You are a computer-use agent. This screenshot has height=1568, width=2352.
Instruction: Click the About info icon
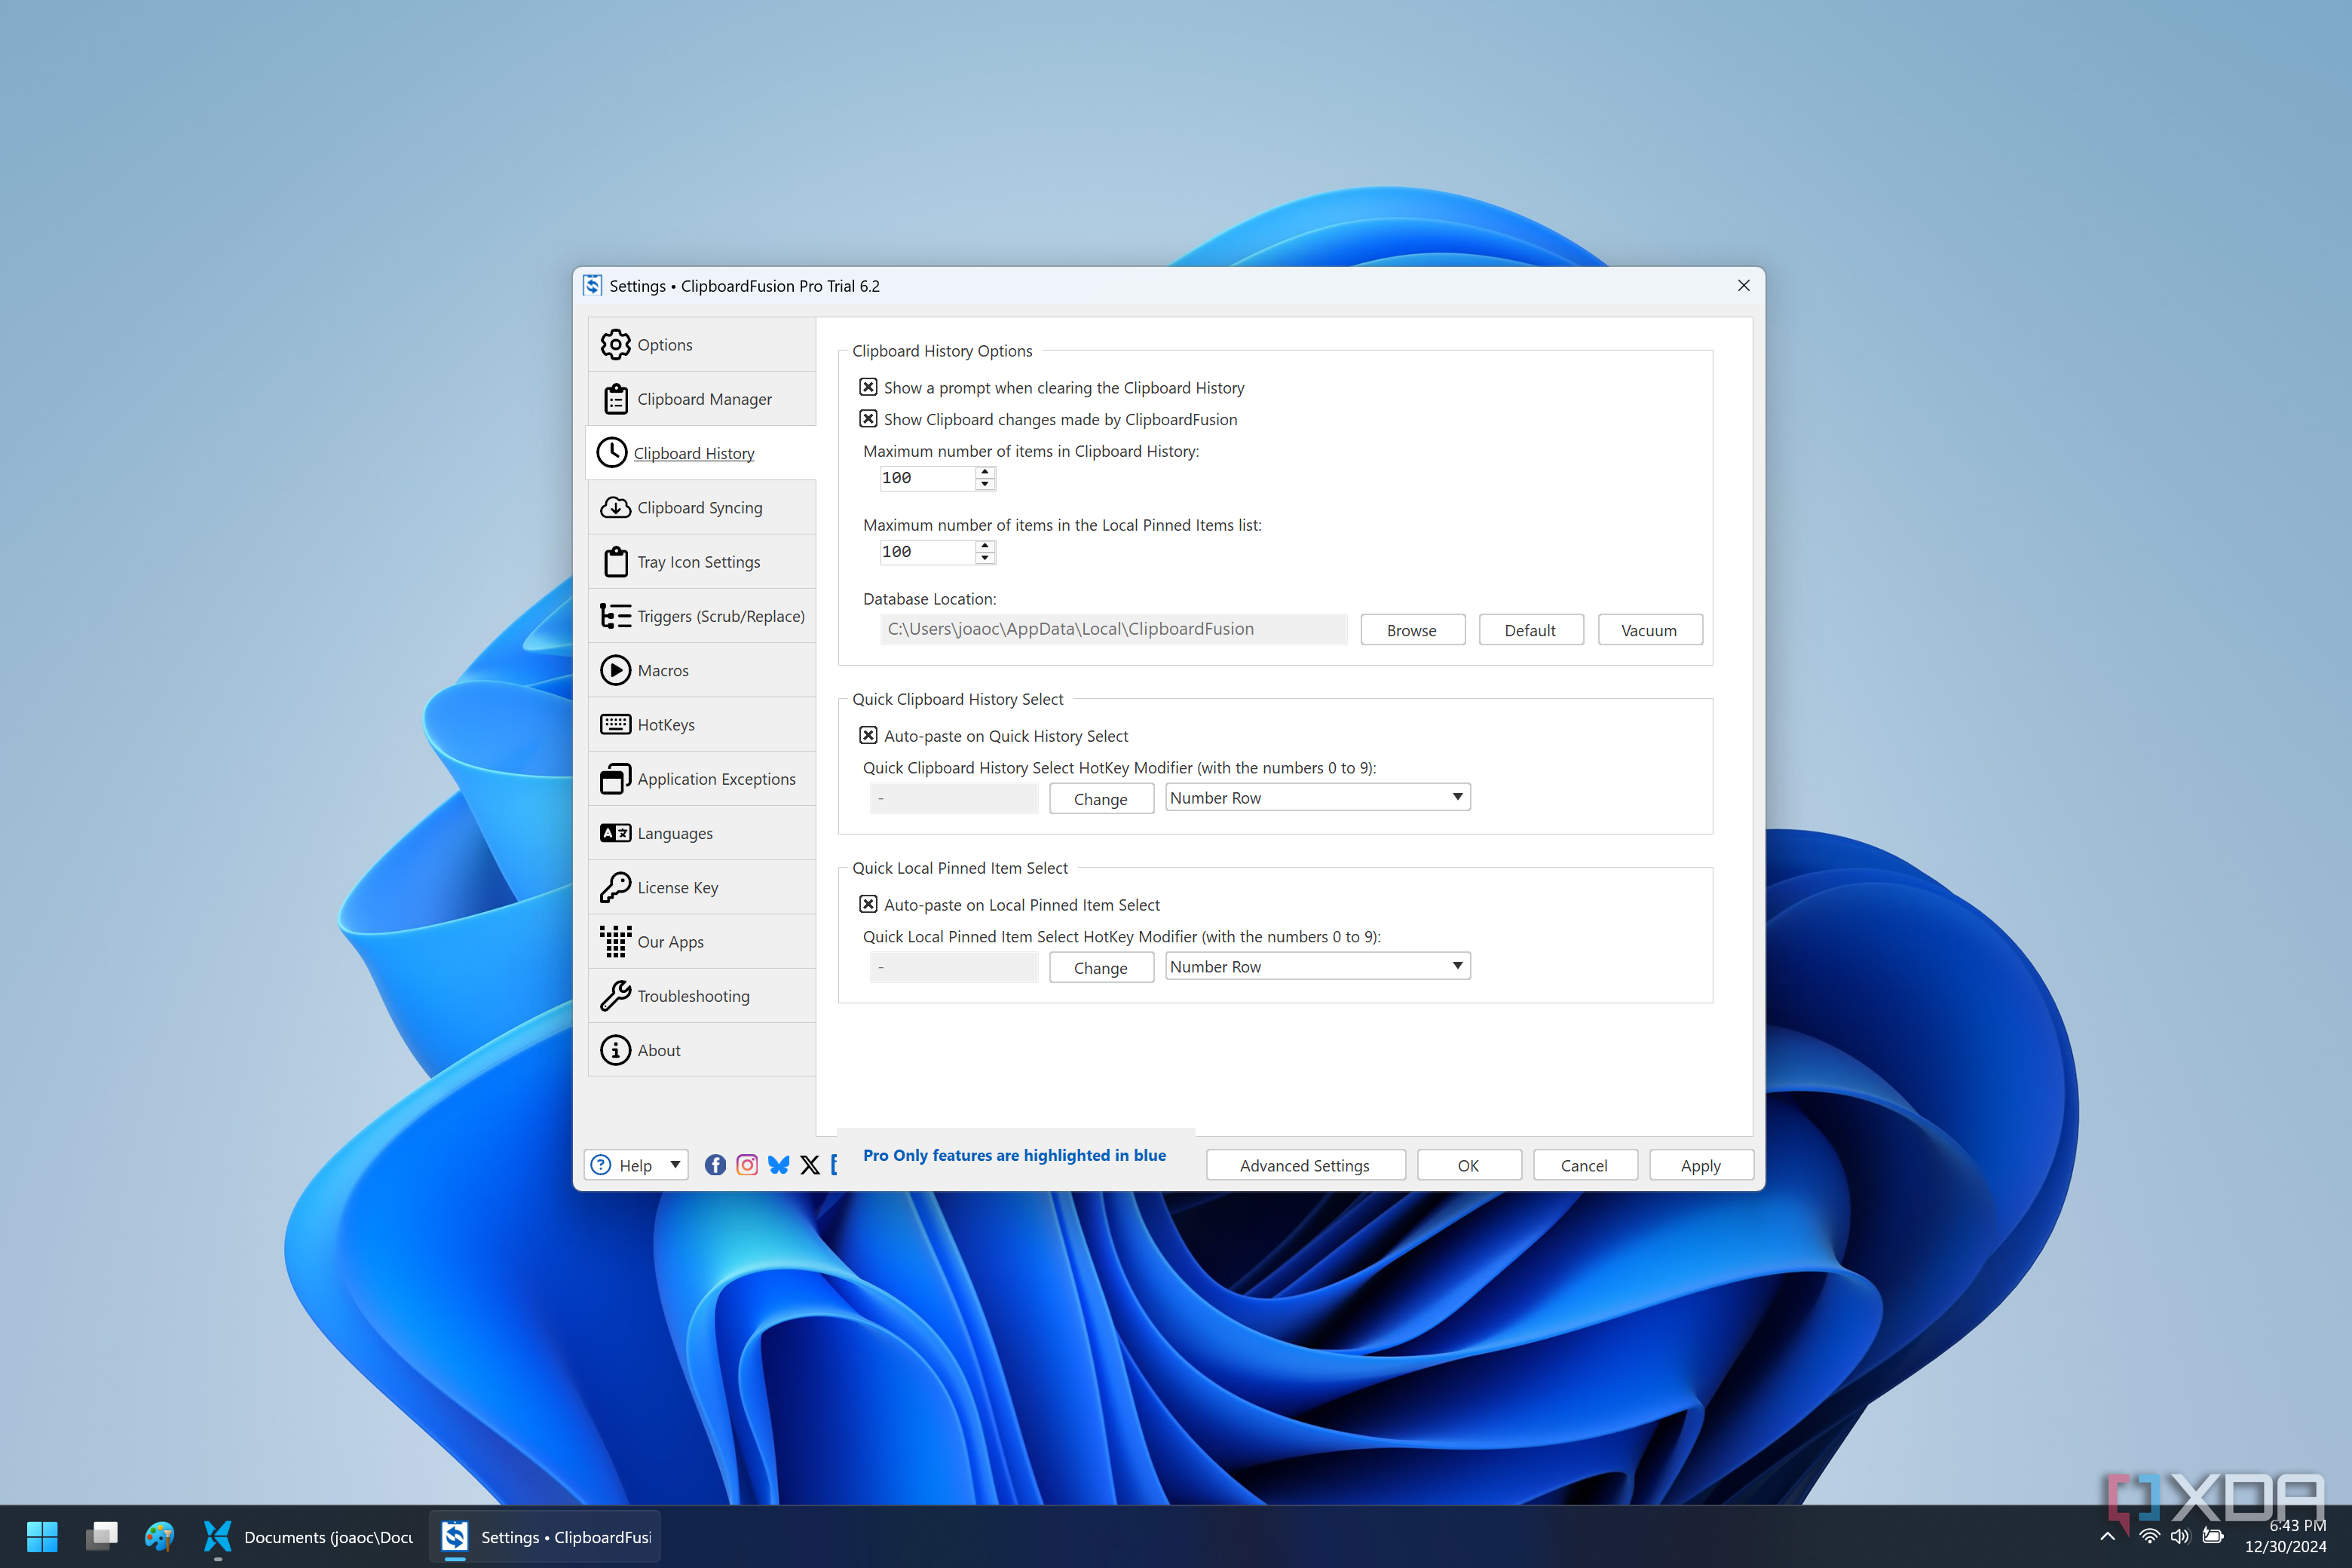615,1050
